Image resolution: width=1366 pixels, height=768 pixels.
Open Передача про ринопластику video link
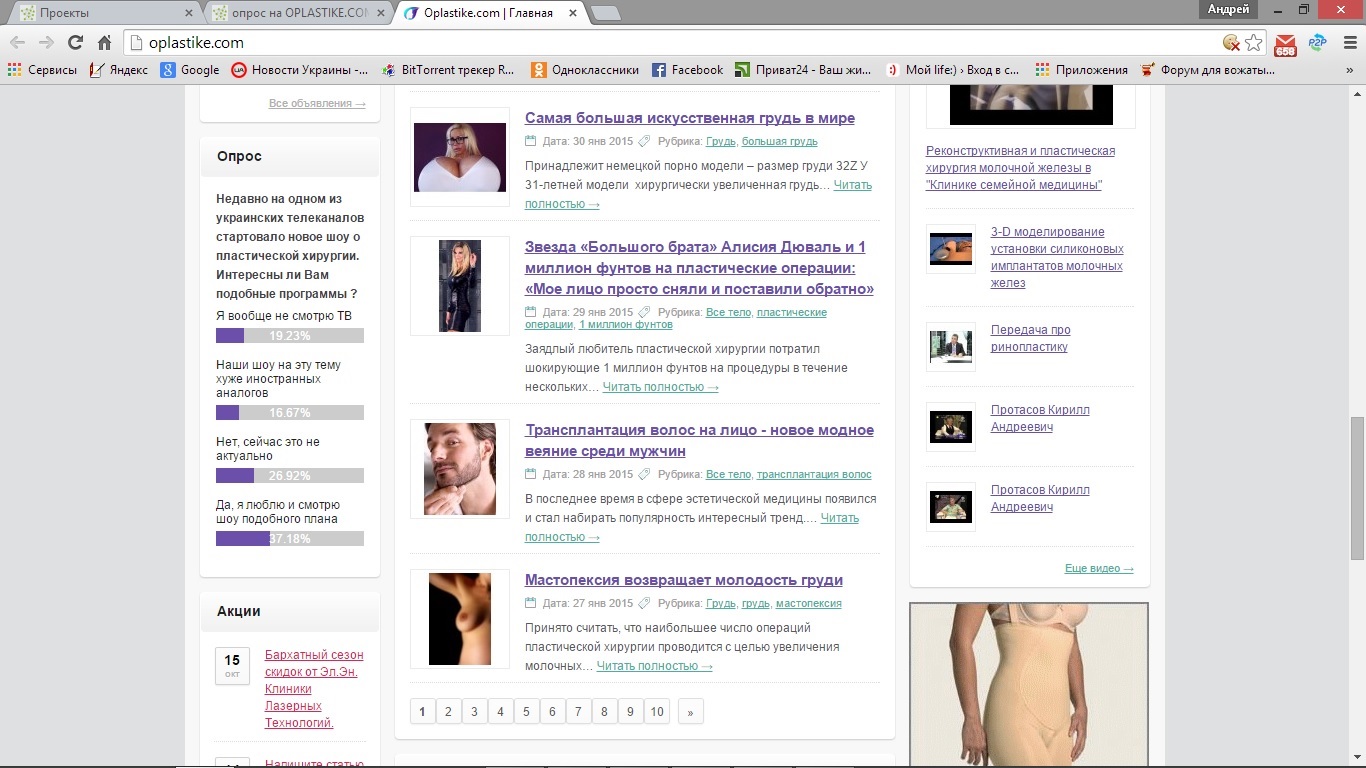(x=1031, y=338)
